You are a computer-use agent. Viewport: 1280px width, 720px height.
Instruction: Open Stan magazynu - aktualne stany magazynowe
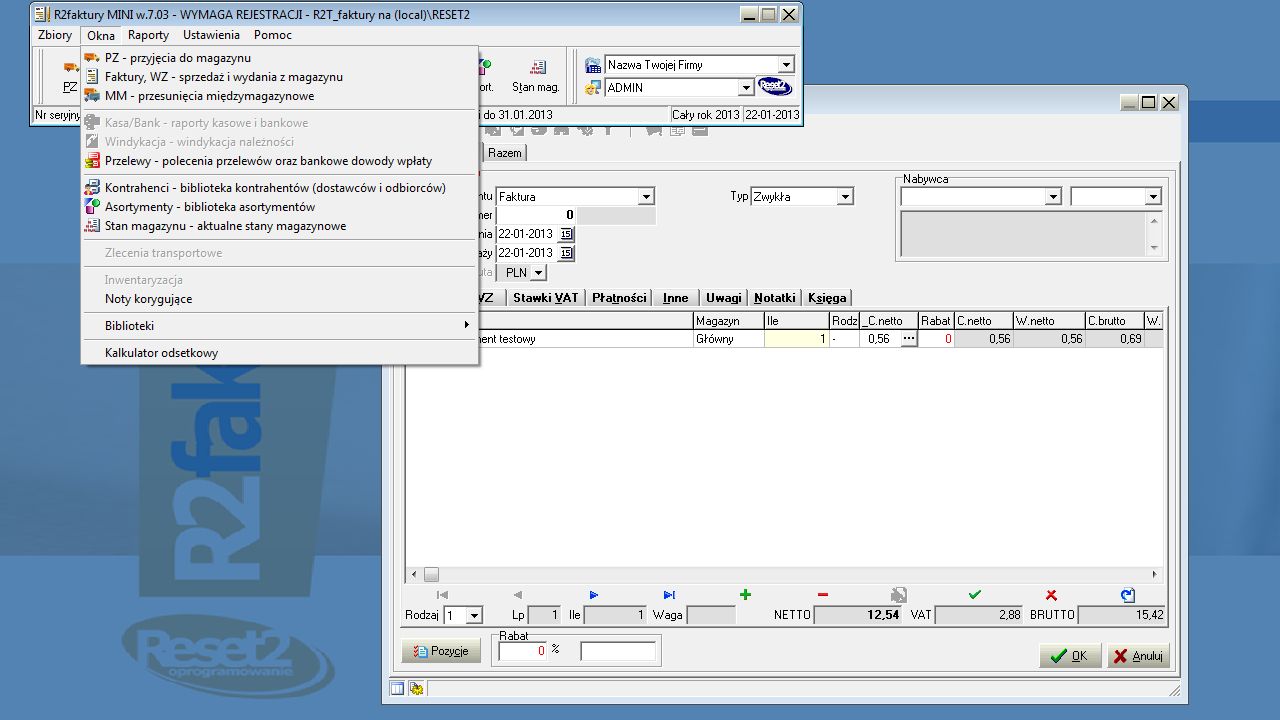click(x=279, y=226)
